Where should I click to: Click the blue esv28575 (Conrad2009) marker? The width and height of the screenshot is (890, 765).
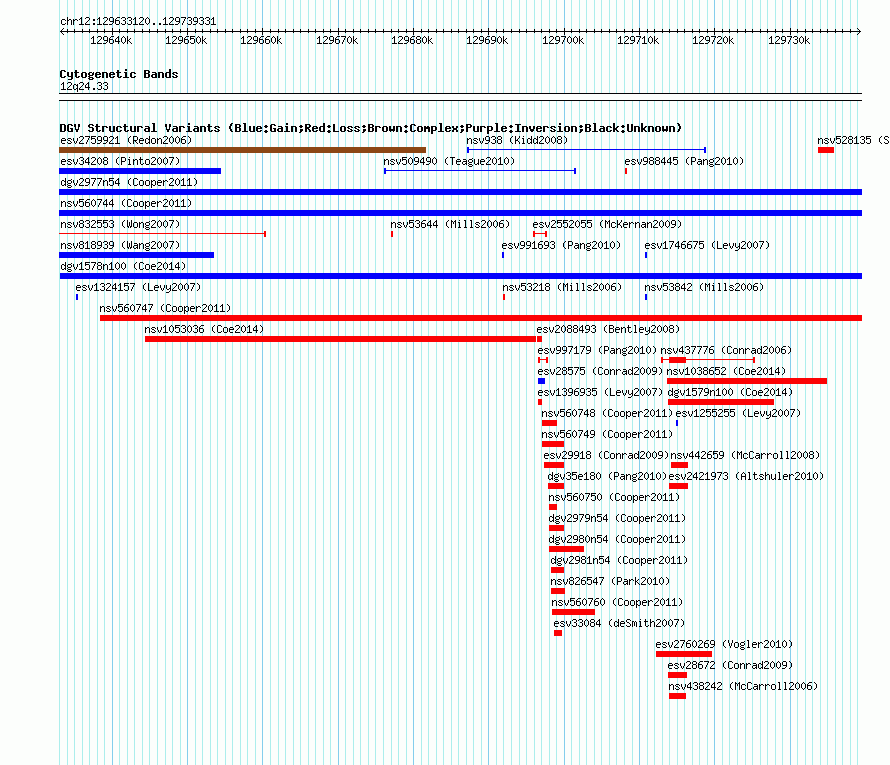541,381
